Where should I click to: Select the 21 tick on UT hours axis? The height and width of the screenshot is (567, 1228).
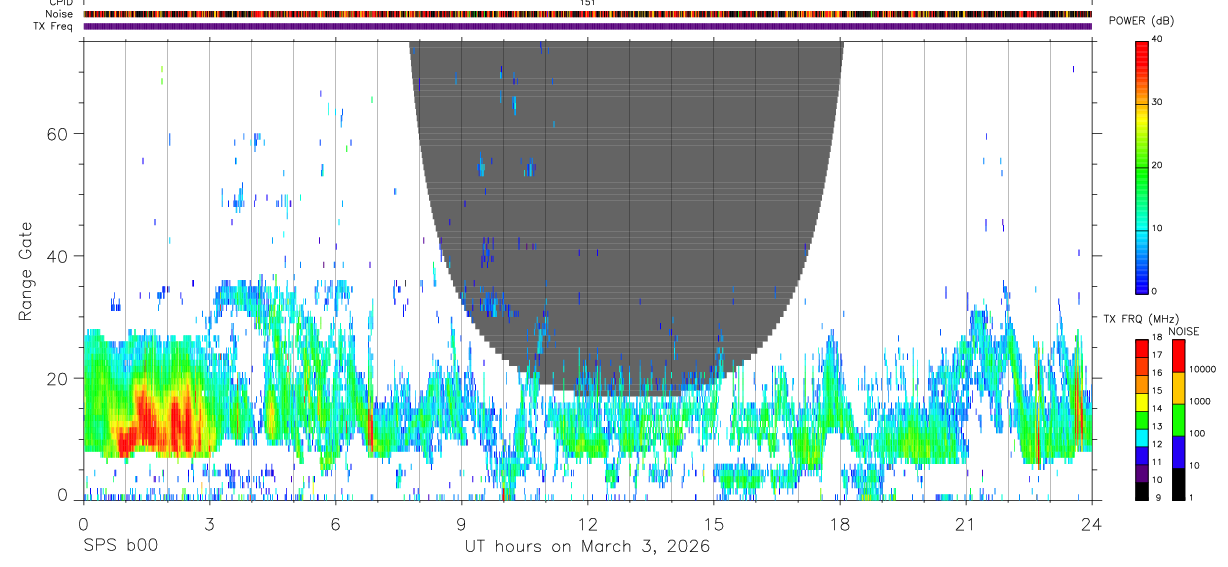[966, 523]
